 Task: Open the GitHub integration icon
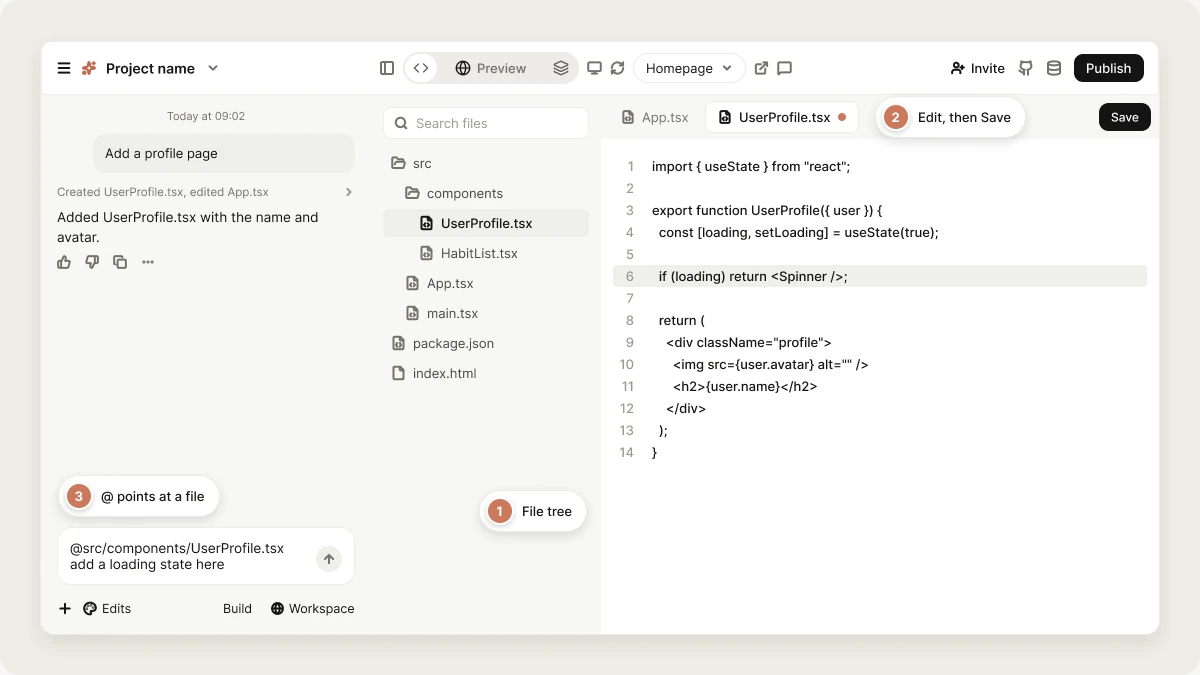pyautogui.click(x=1026, y=68)
